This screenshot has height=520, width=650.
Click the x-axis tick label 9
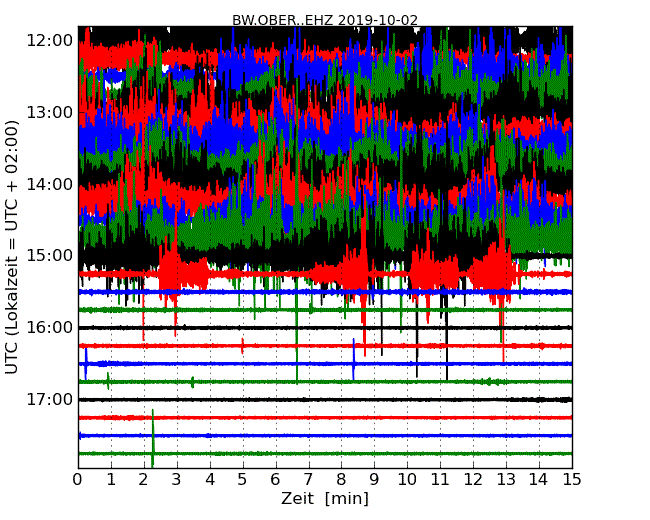[x=374, y=479]
